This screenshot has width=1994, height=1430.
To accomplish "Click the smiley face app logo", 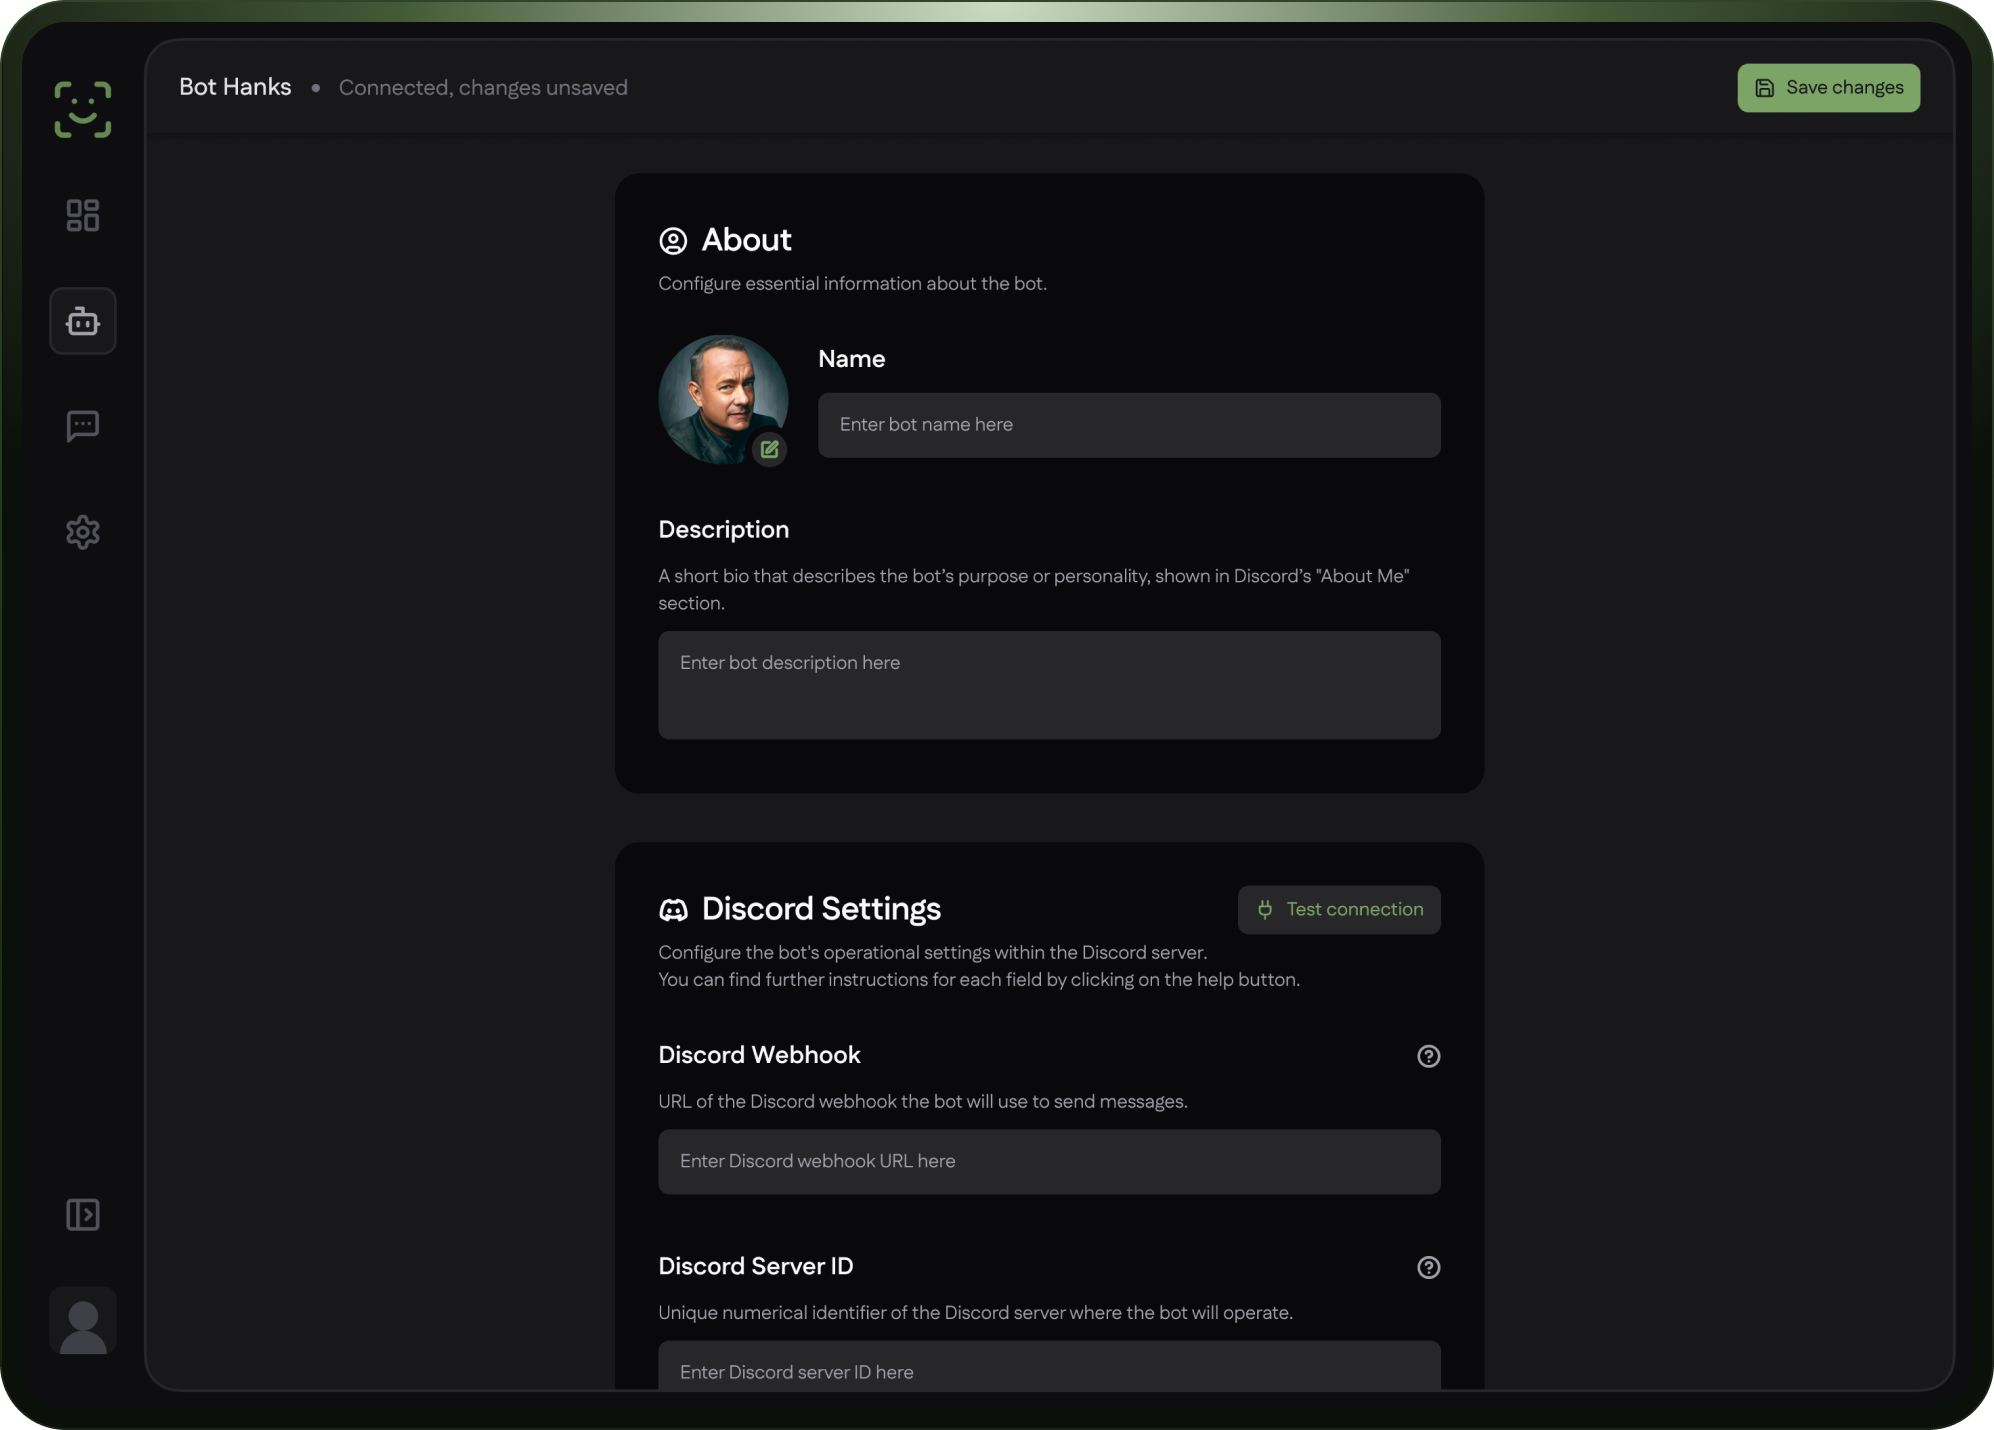I will [83, 109].
